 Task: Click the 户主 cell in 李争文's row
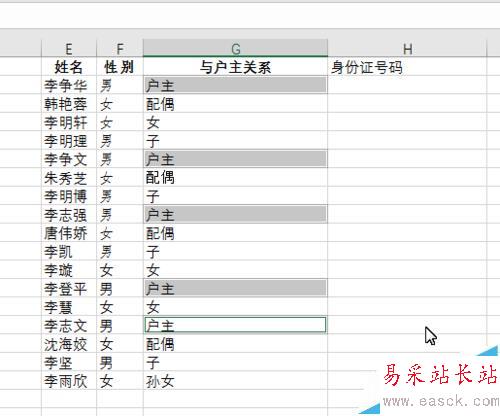[x=235, y=159]
